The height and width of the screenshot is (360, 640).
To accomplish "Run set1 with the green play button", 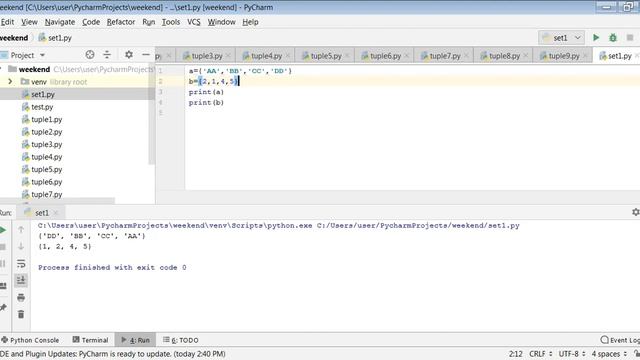I will click(x=596, y=38).
